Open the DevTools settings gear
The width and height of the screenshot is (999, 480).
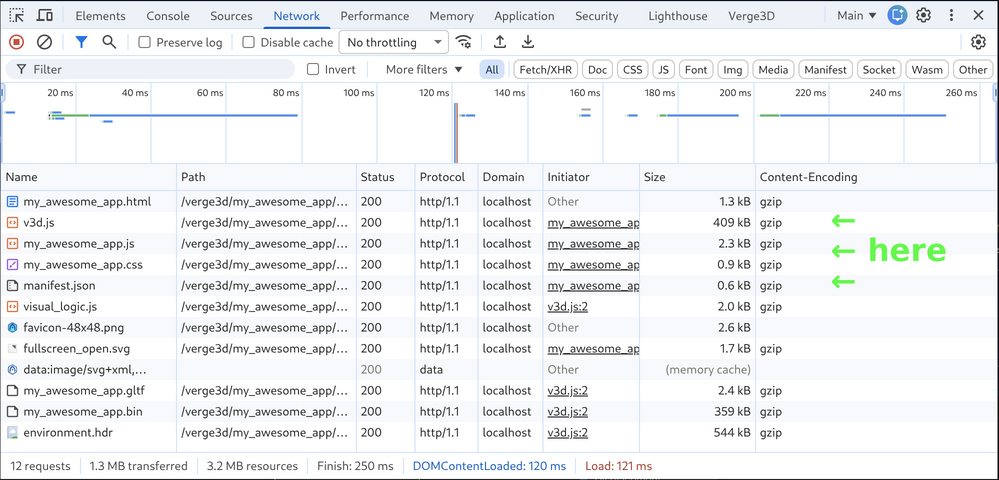[x=923, y=15]
